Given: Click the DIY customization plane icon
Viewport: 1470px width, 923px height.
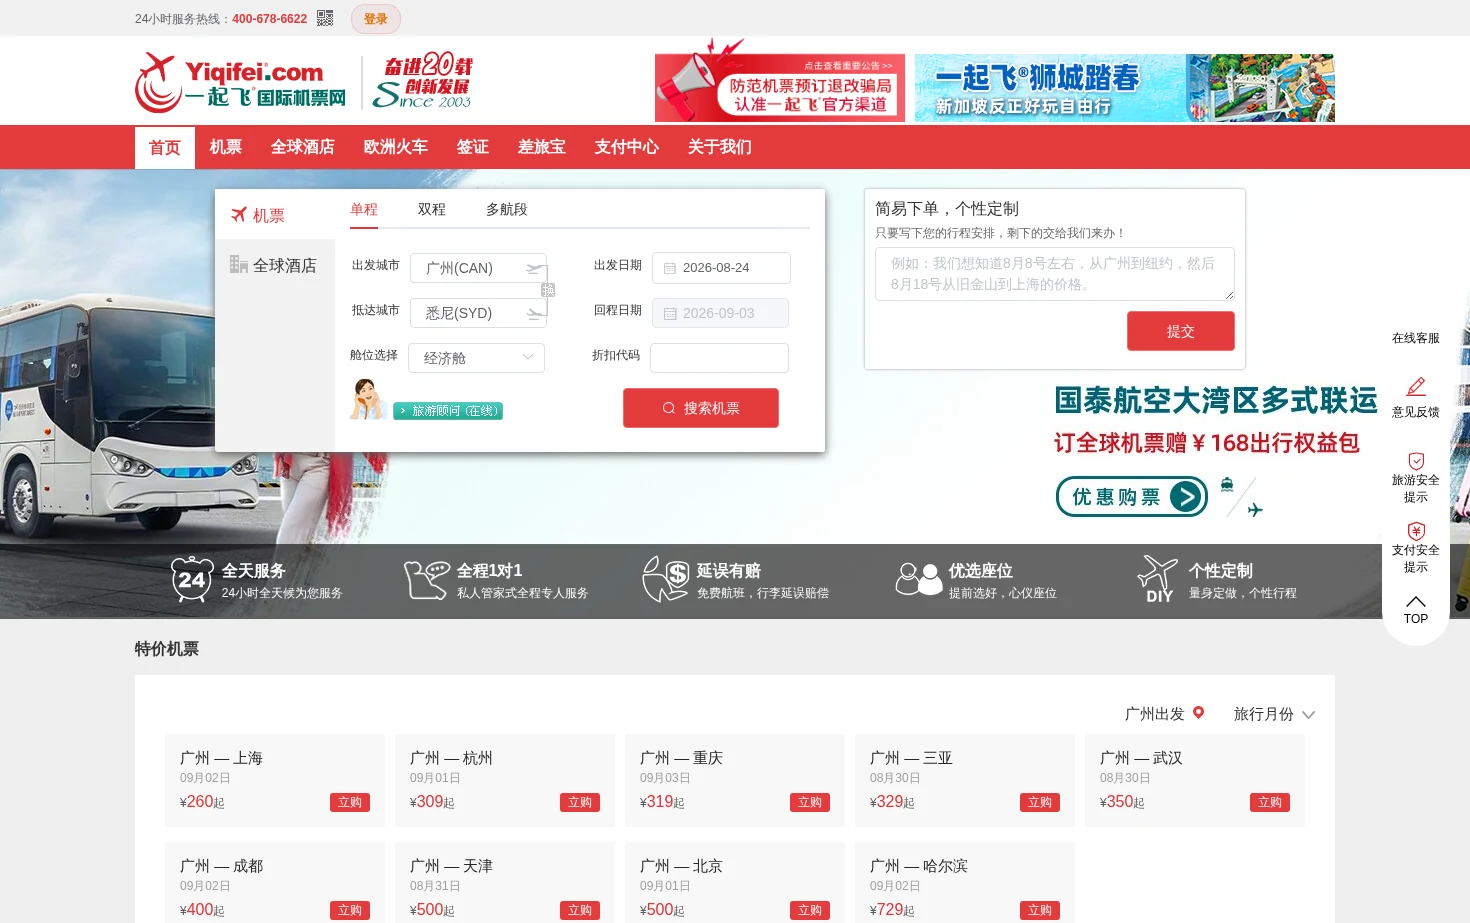Looking at the screenshot, I should (x=1158, y=580).
